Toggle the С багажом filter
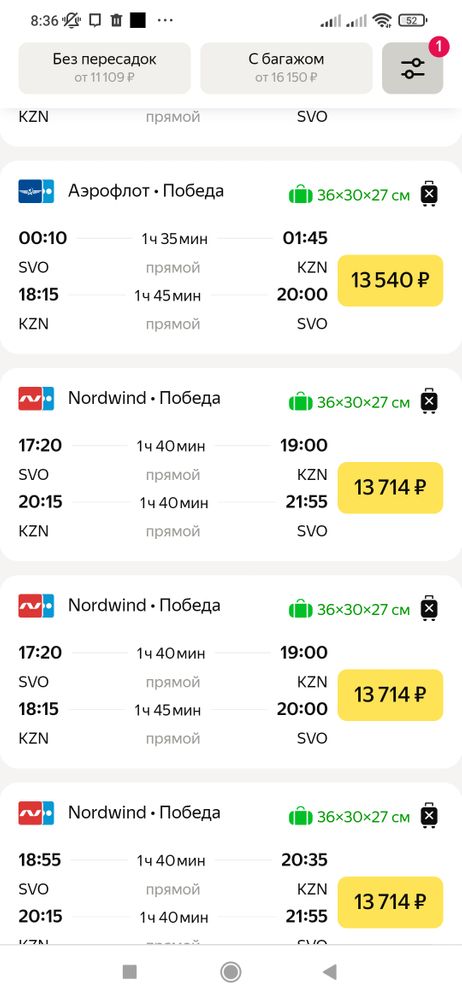 click(287, 68)
